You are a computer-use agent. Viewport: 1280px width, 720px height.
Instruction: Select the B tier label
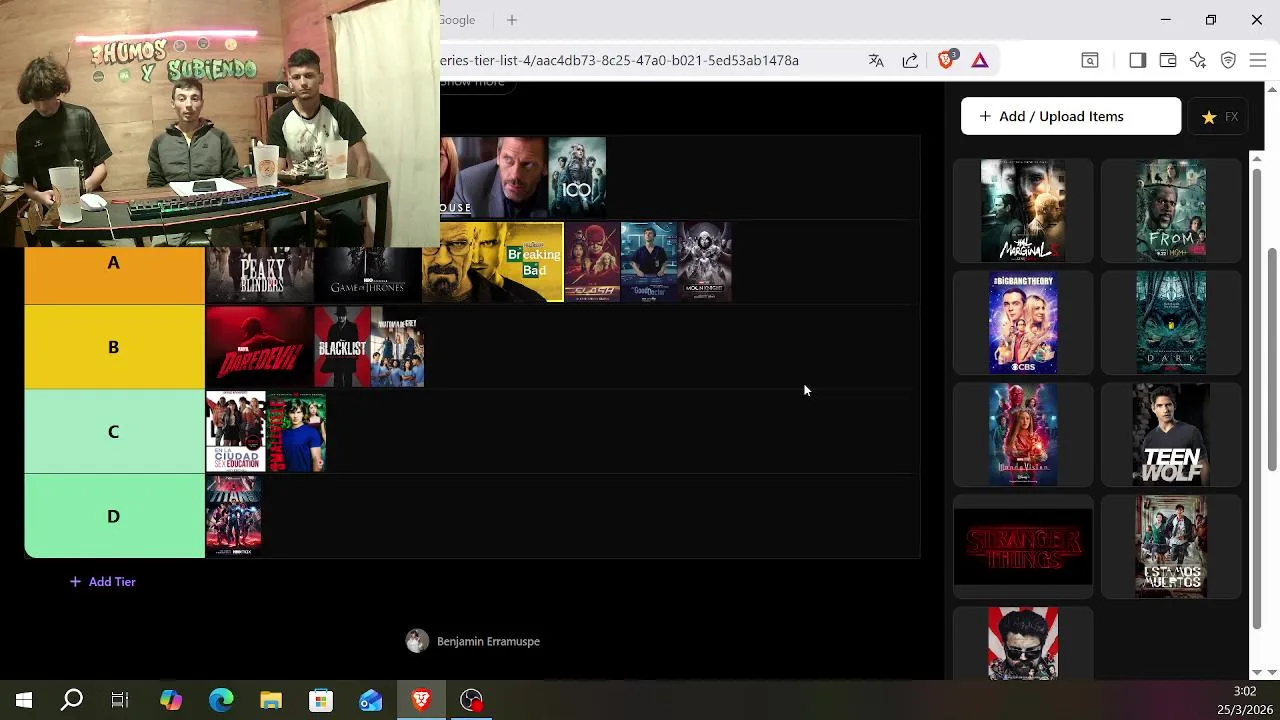(114, 347)
